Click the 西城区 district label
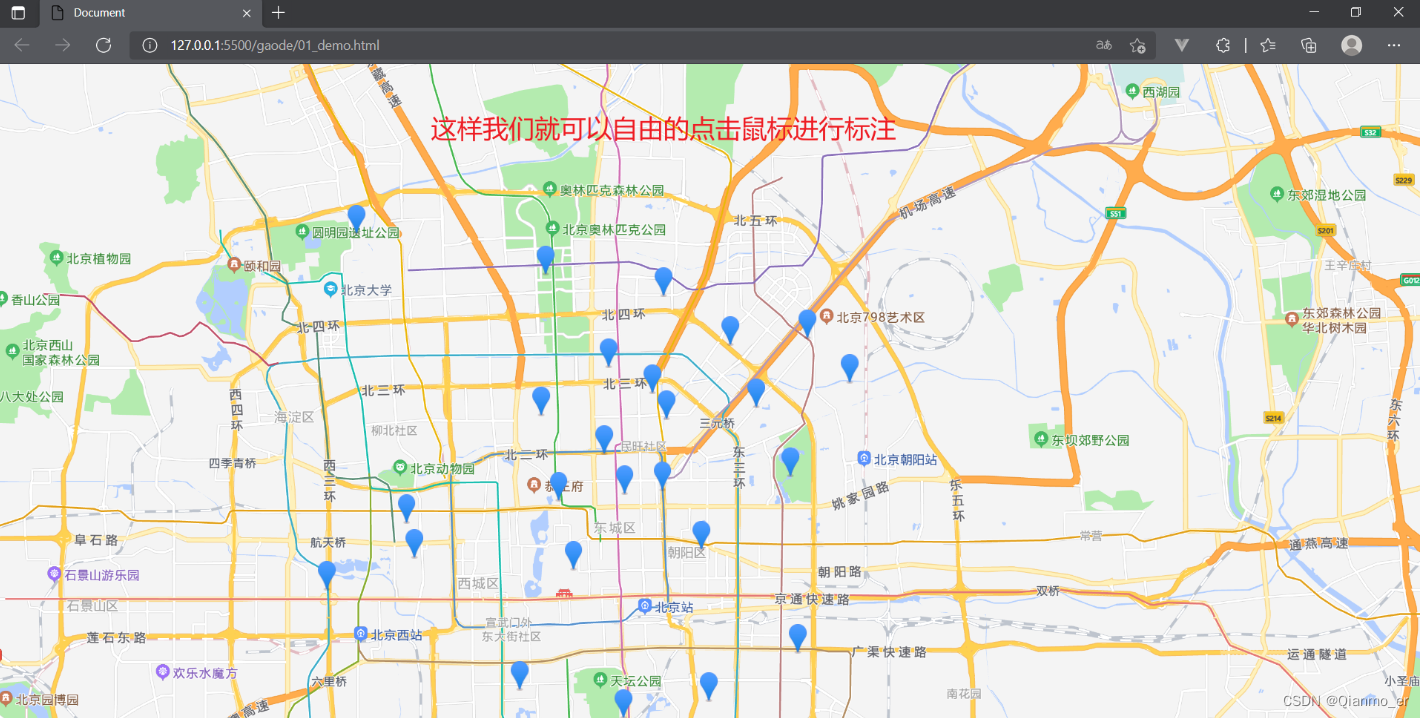Viewport: 1424px width, 718px height. (478, 583)
